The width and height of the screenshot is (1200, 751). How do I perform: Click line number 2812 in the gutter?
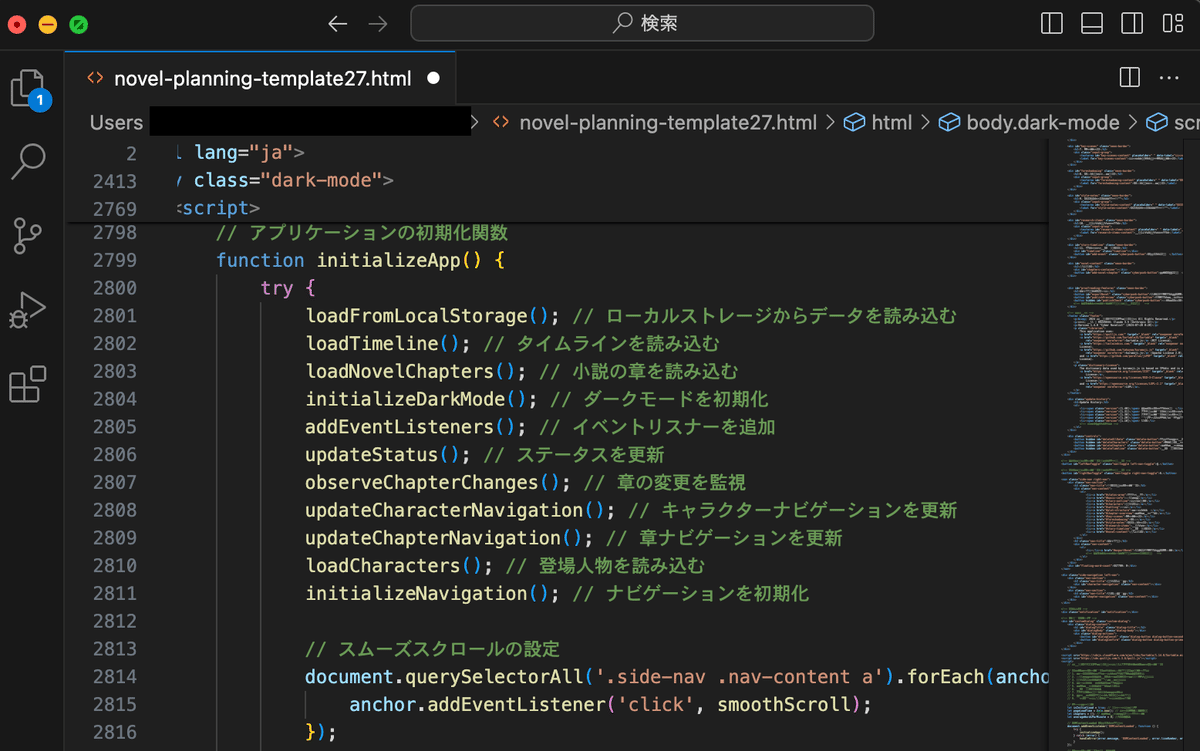[x=114, y=622]
